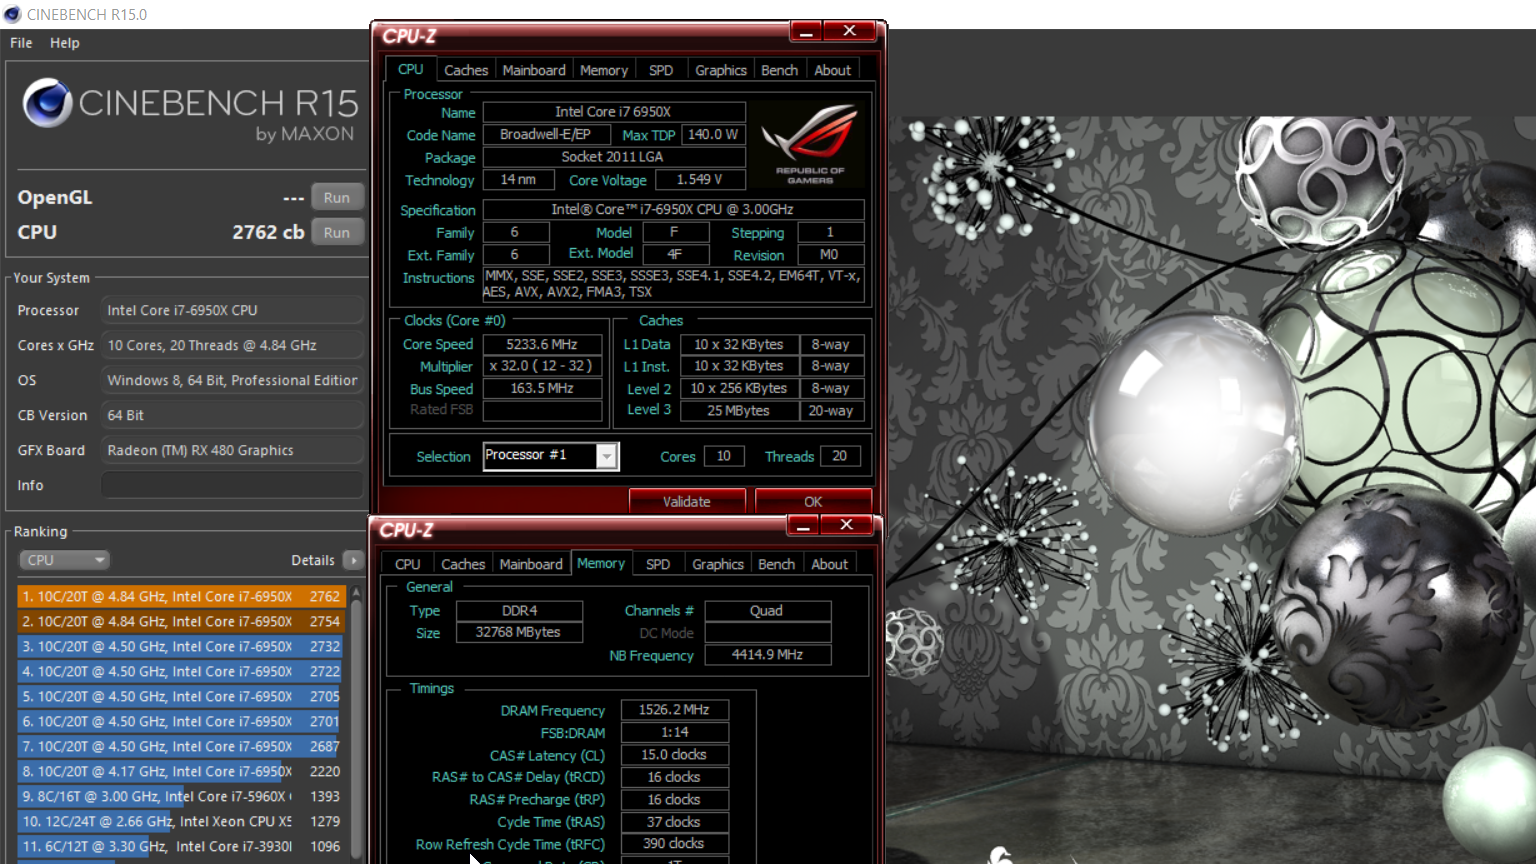
Task: Click the Details label in Ranking
Action: coord(313,560)
